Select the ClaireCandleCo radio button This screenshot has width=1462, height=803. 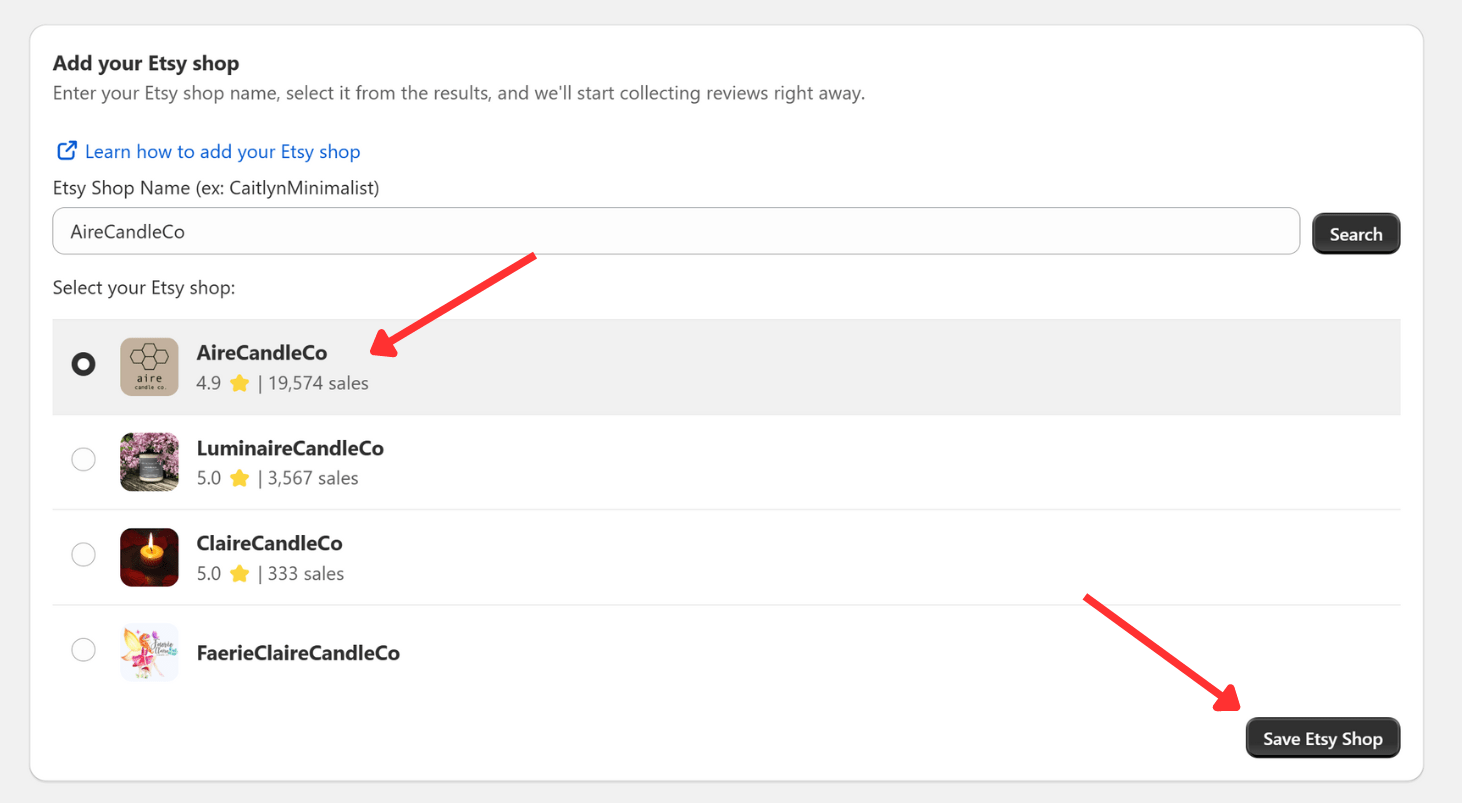coord(83,554)
